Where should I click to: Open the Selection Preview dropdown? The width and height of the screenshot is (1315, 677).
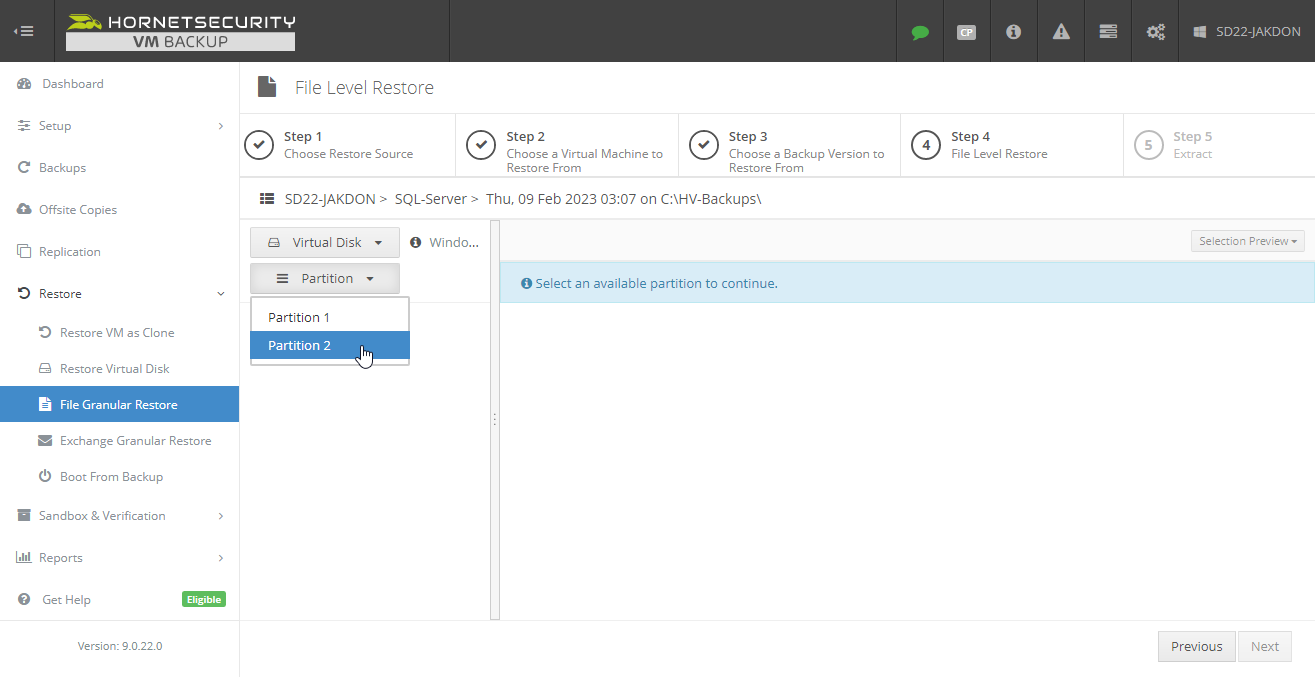coord(1247,240)
